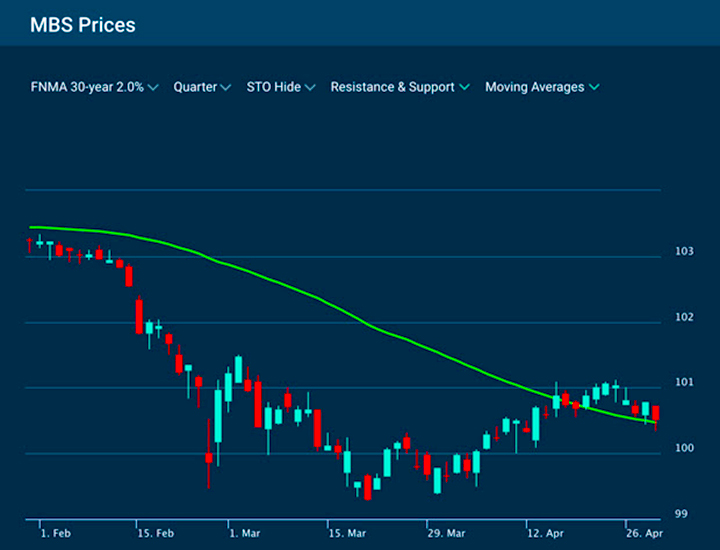Click the chevron arrow beside STO Hide
The height and width of the screenshot is (550, 720).
click(x=310, y=88)
